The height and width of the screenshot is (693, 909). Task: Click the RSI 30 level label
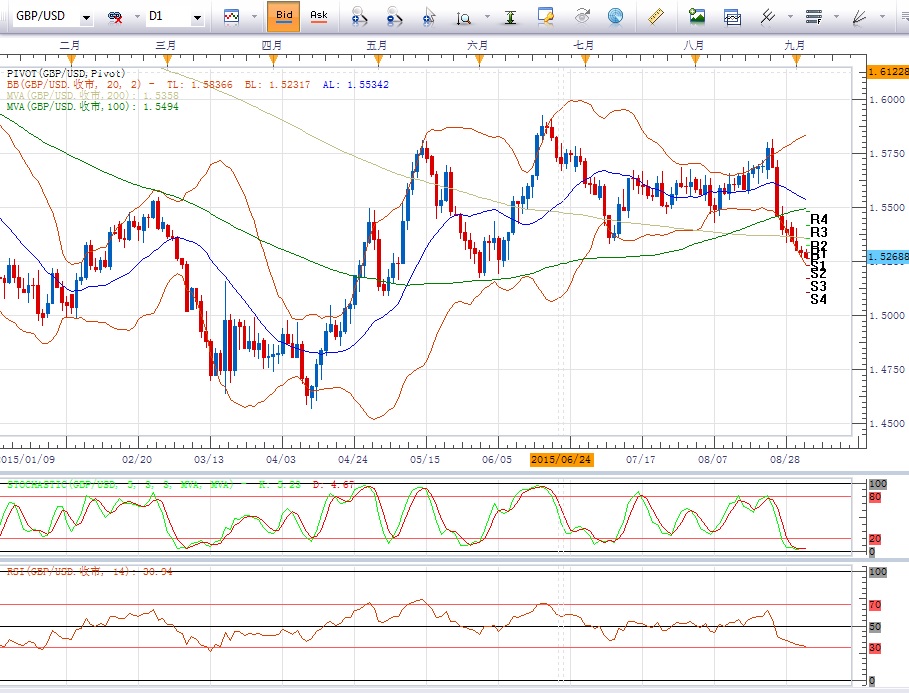pos(875,648)
